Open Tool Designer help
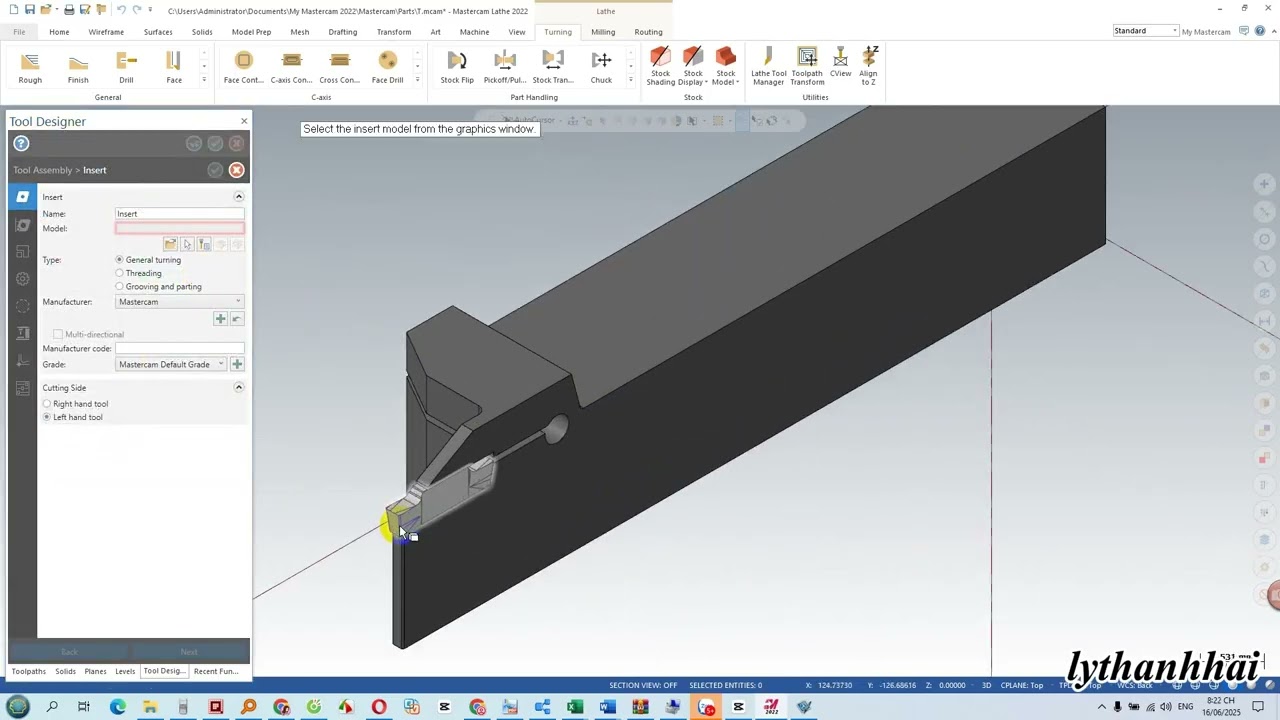 [x=21, y=144]
